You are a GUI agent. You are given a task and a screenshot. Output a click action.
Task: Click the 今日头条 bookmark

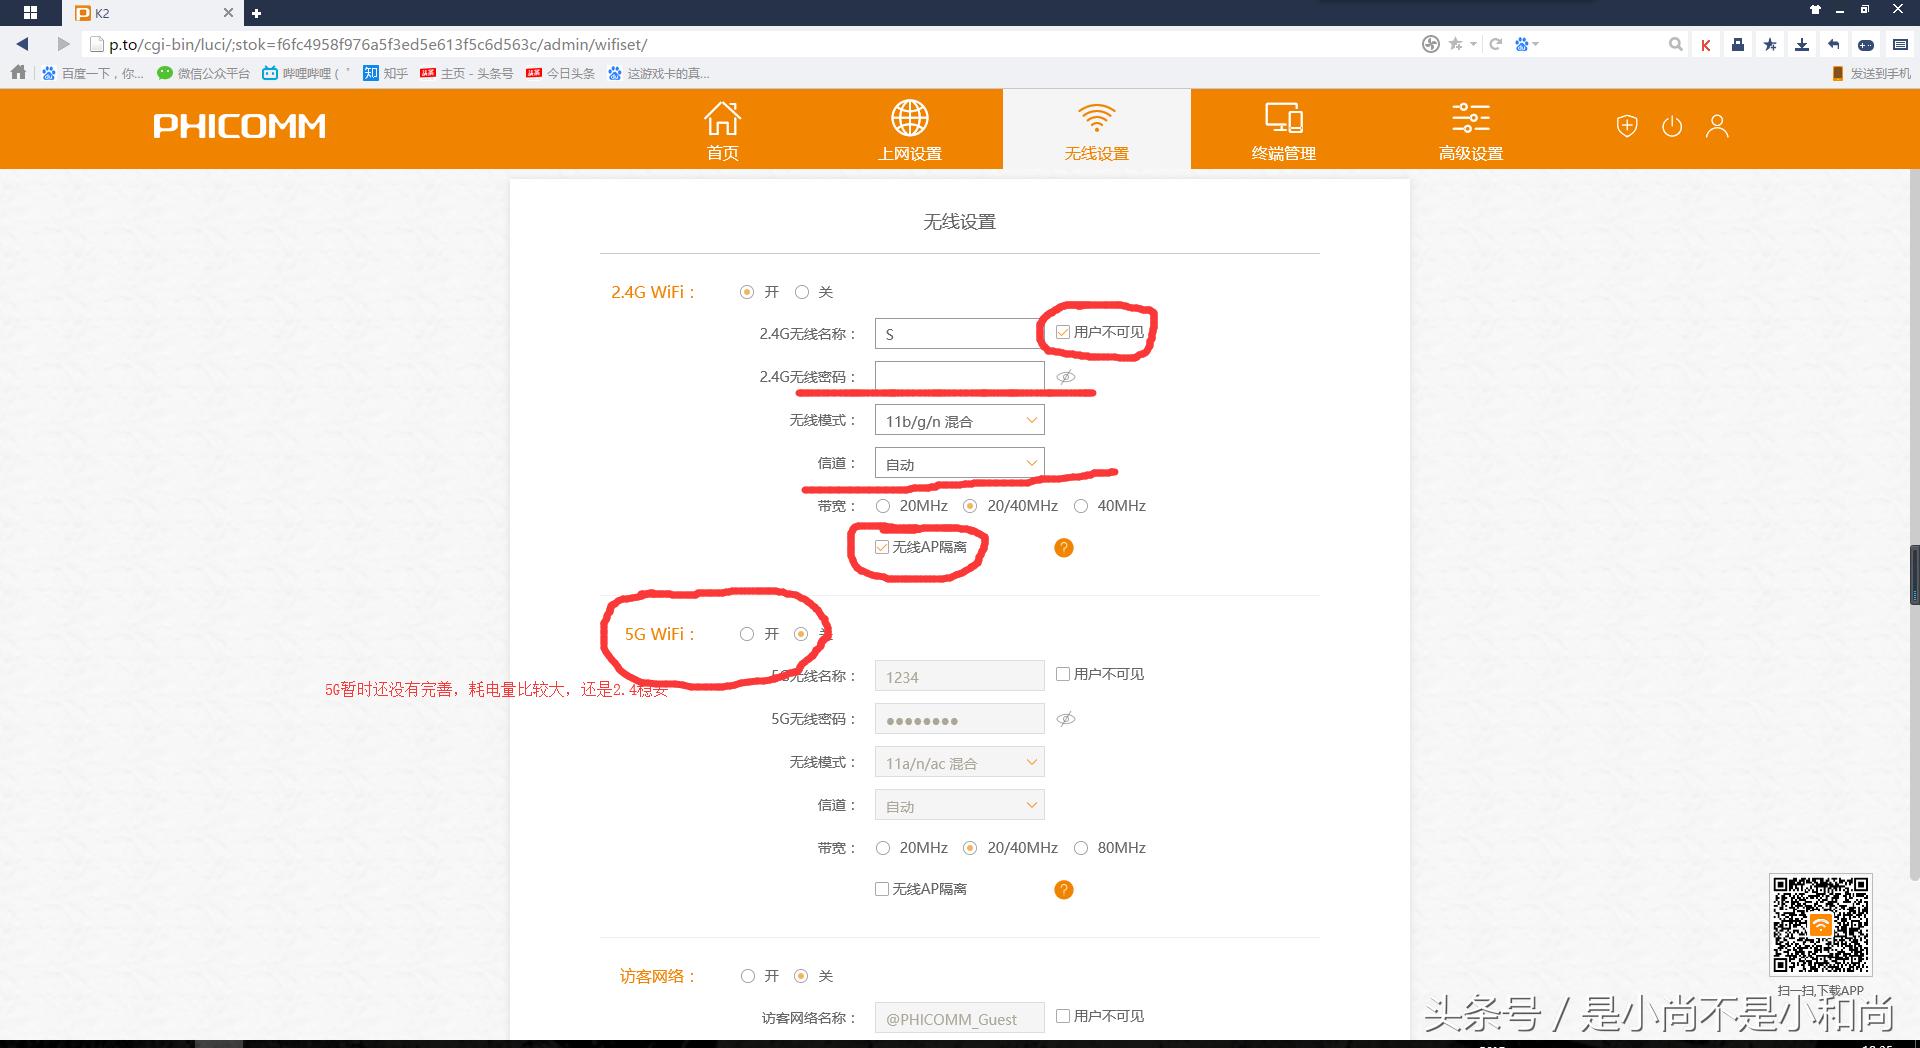565,73
